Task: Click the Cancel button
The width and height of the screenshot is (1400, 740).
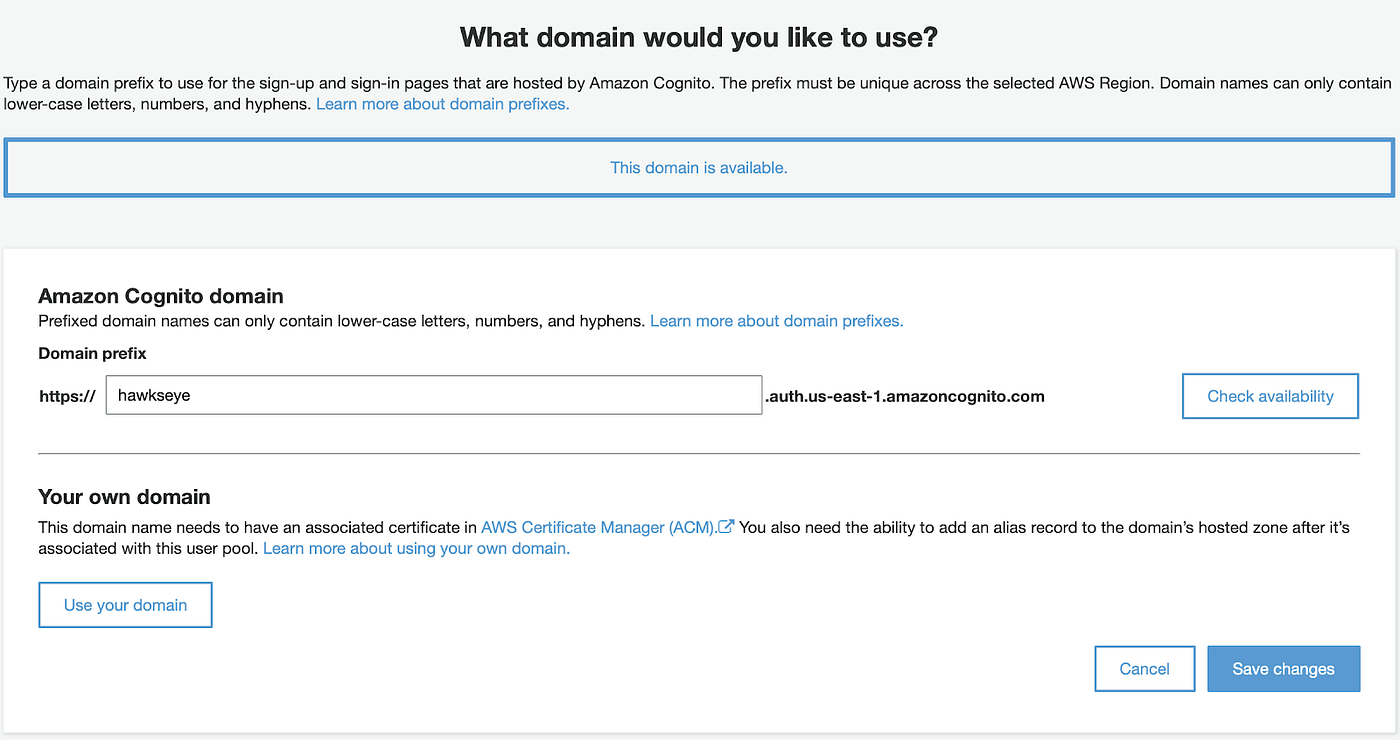Action: [1144, 668]
